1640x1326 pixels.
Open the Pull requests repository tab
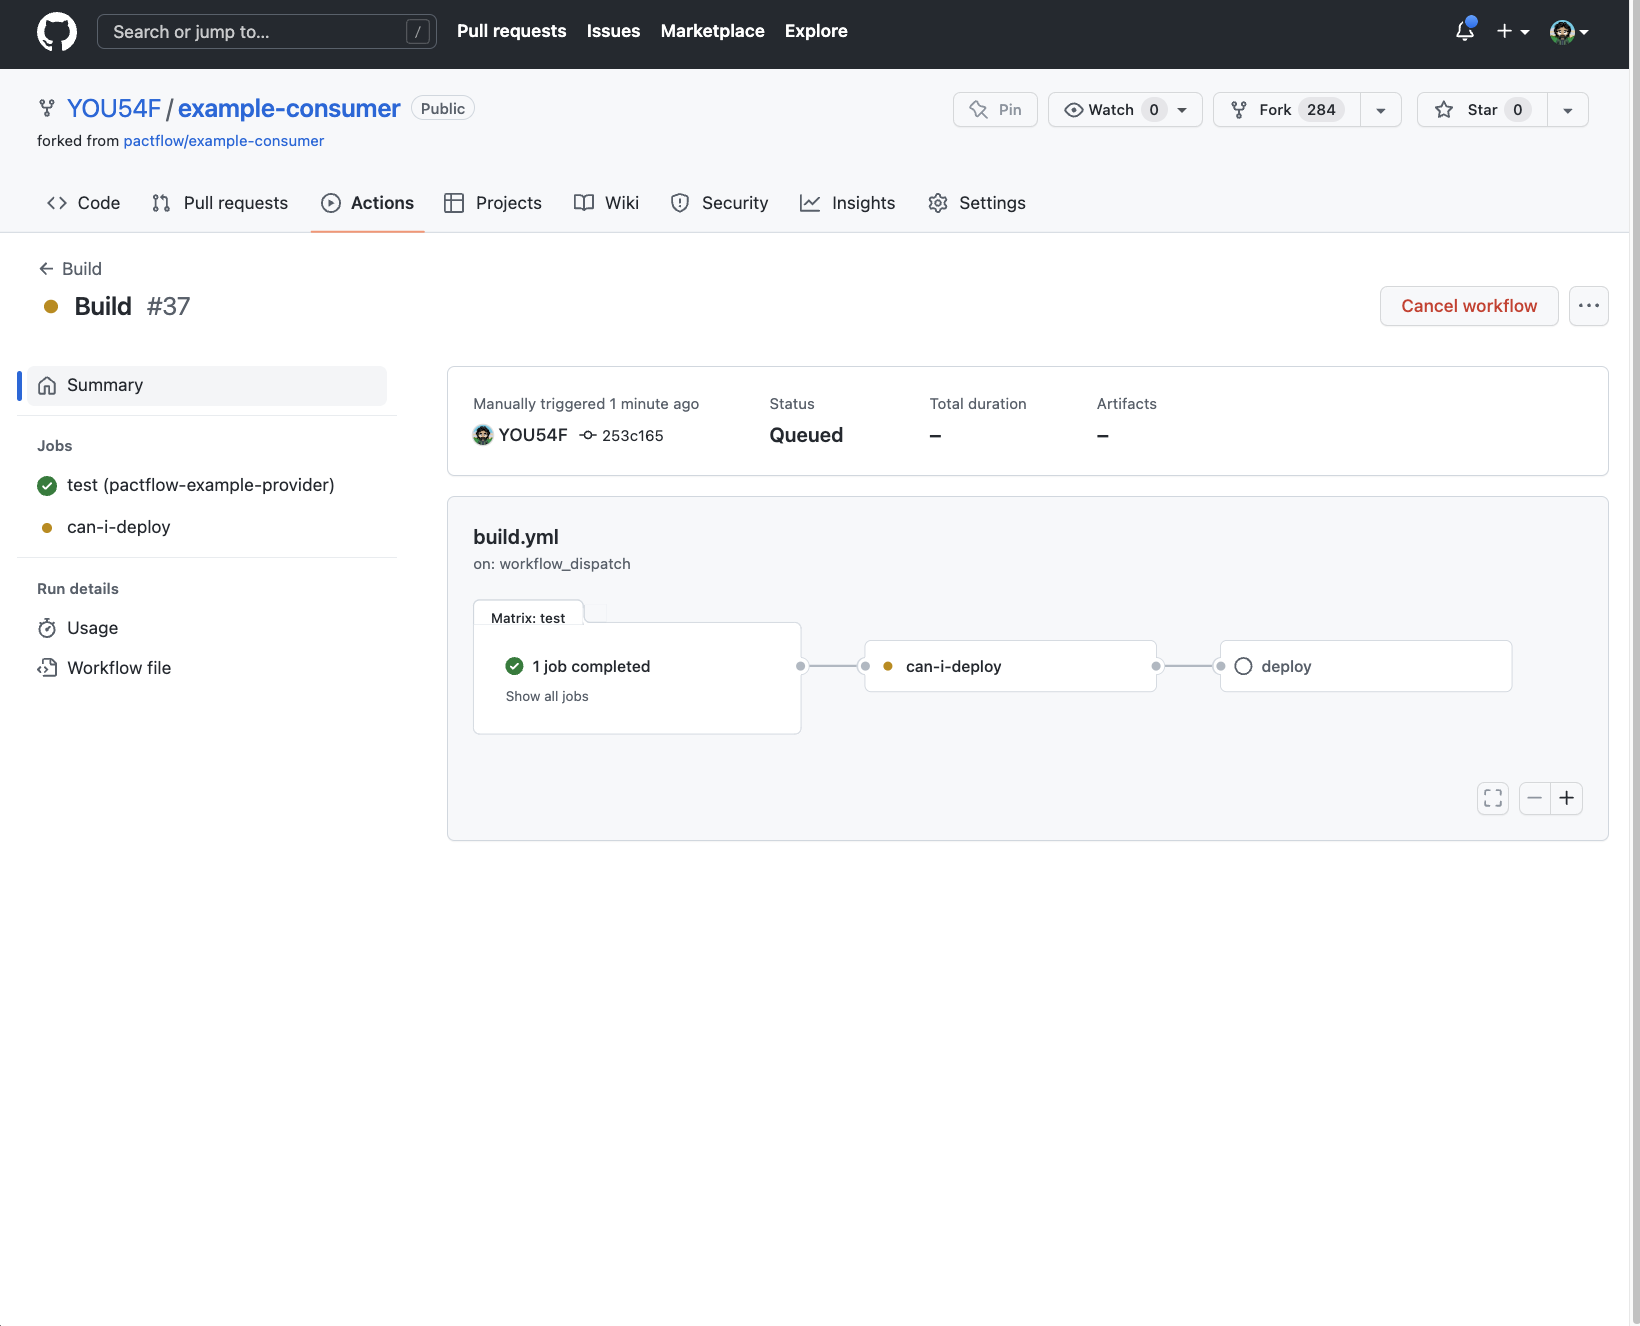click(220, 203)
